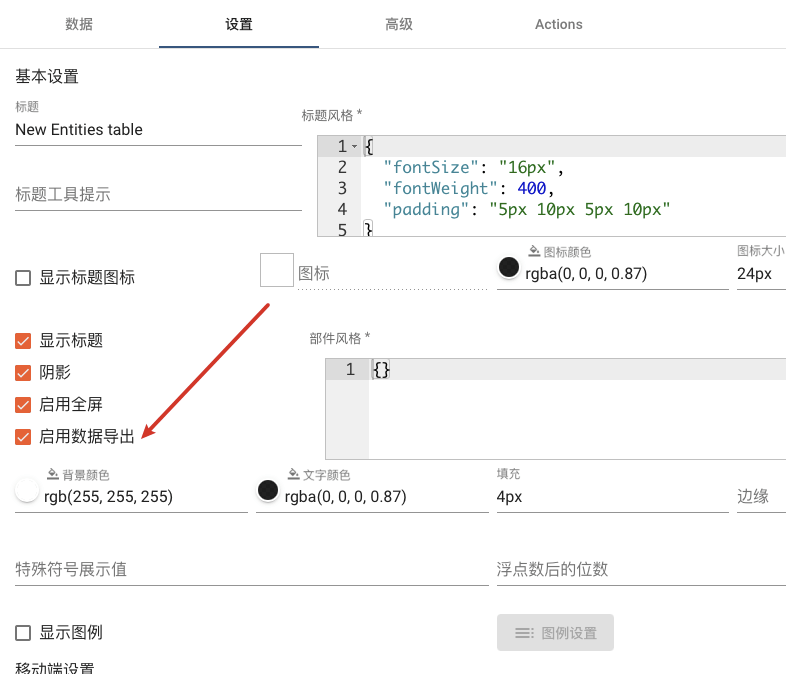Turn off 启用全屏 checkbox
Viewport: 786px width, 674px height.
pos(23,405)
